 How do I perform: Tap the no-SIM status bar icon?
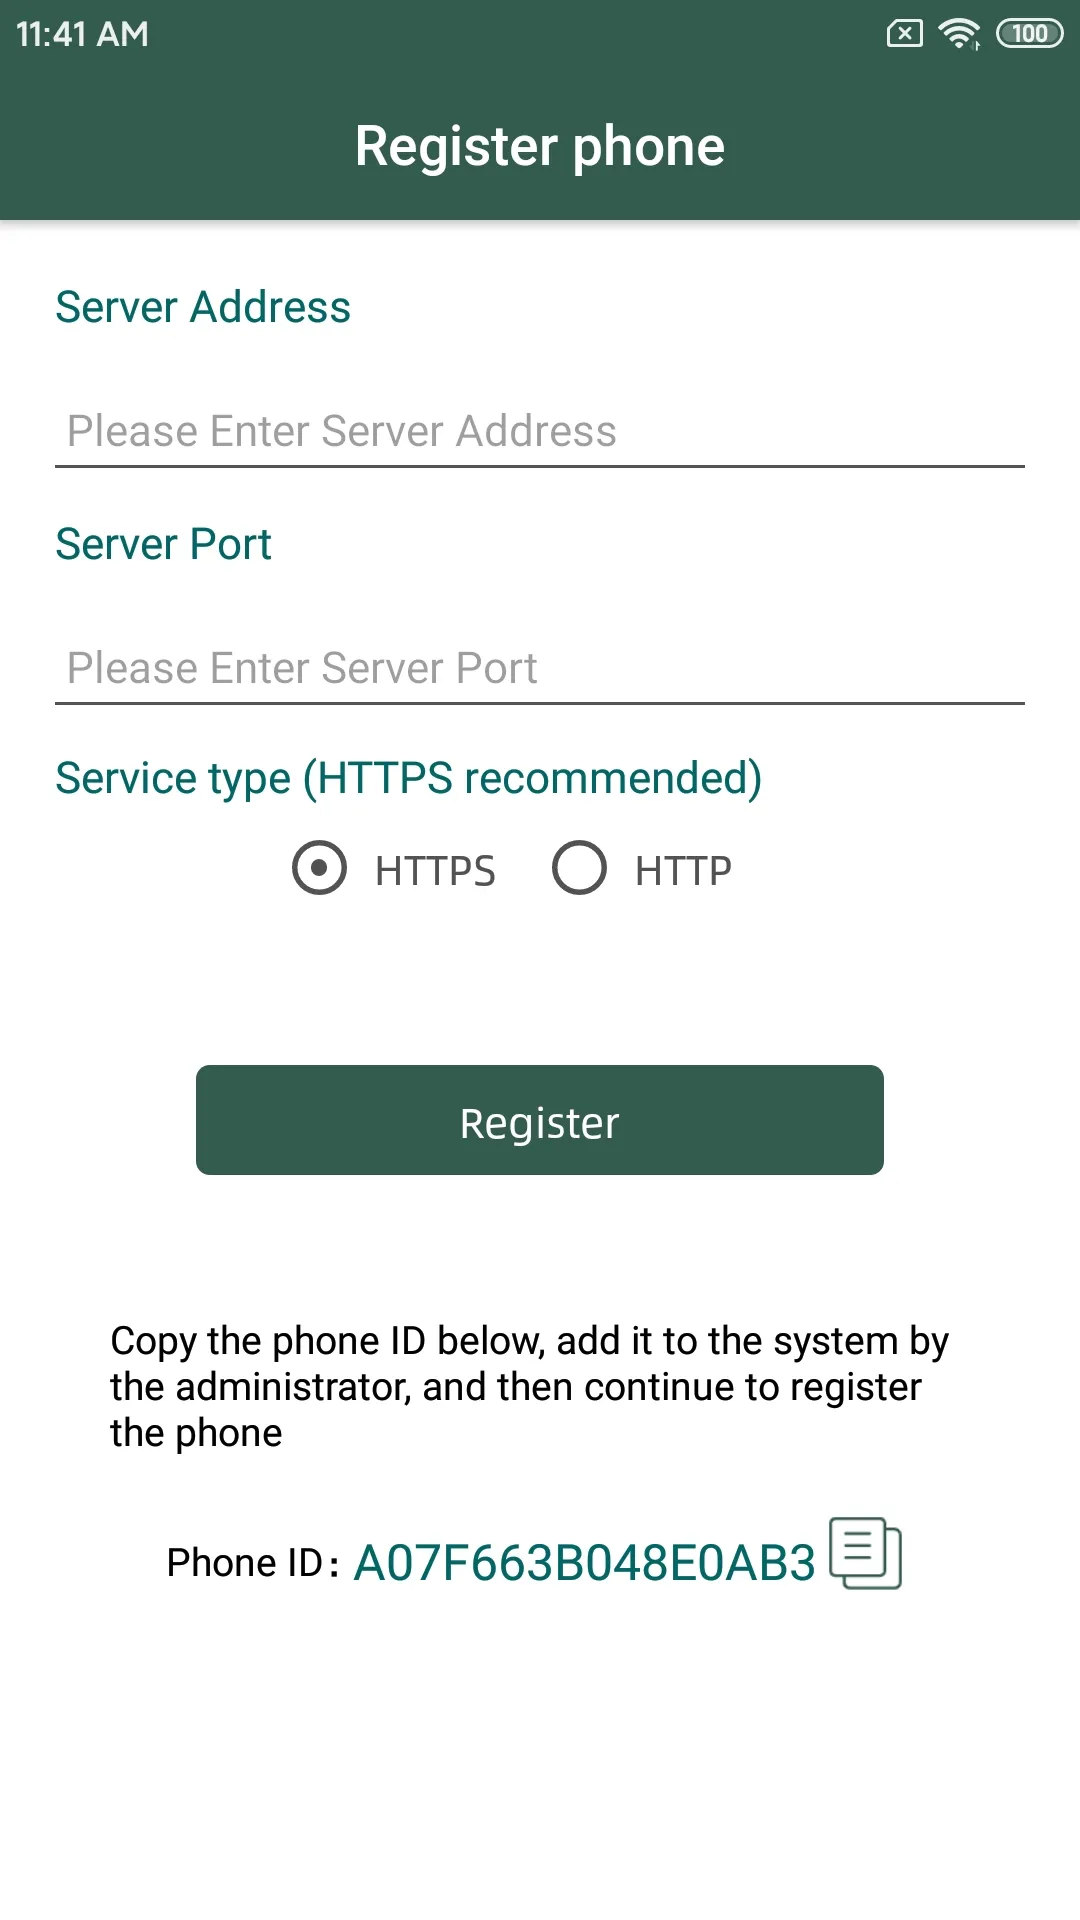click(905, 33)
